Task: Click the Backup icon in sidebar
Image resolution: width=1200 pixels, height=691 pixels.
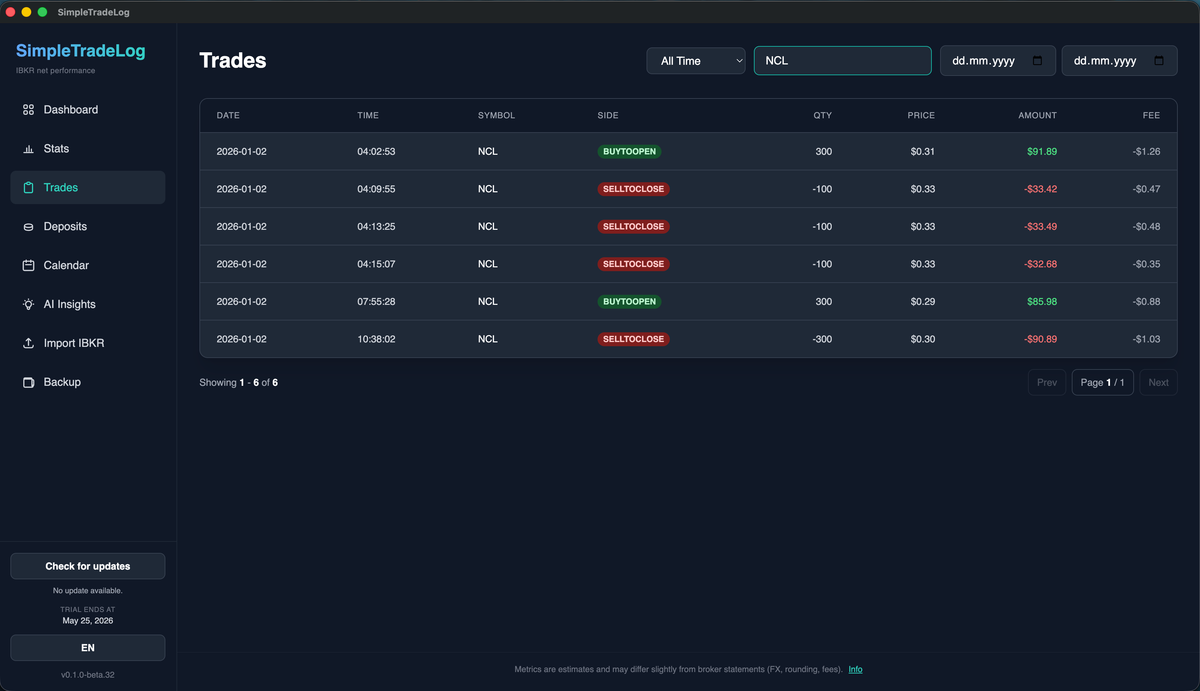Action: click(x=28, y=382)
